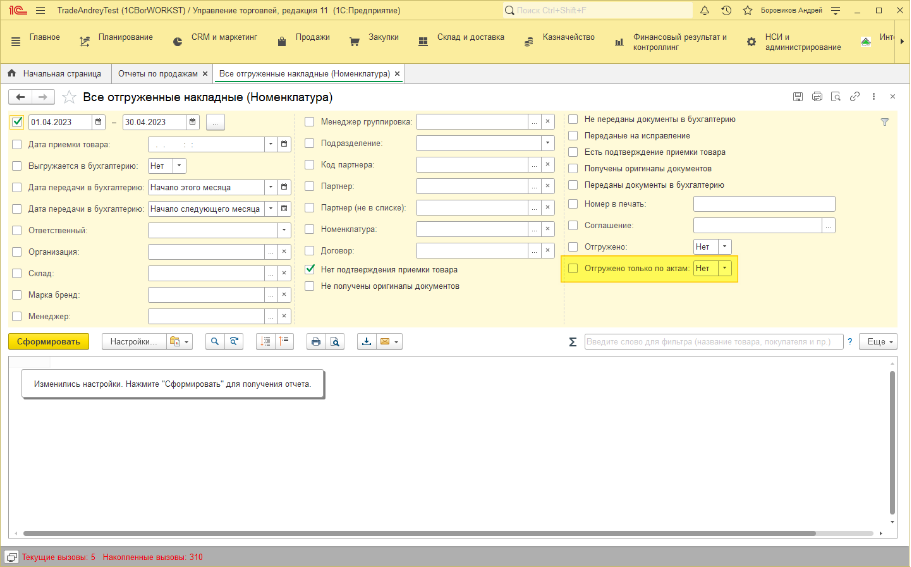This screenshot has width=911, height=567.
Task: Click the print preview icon
Action: pos(336,341)
